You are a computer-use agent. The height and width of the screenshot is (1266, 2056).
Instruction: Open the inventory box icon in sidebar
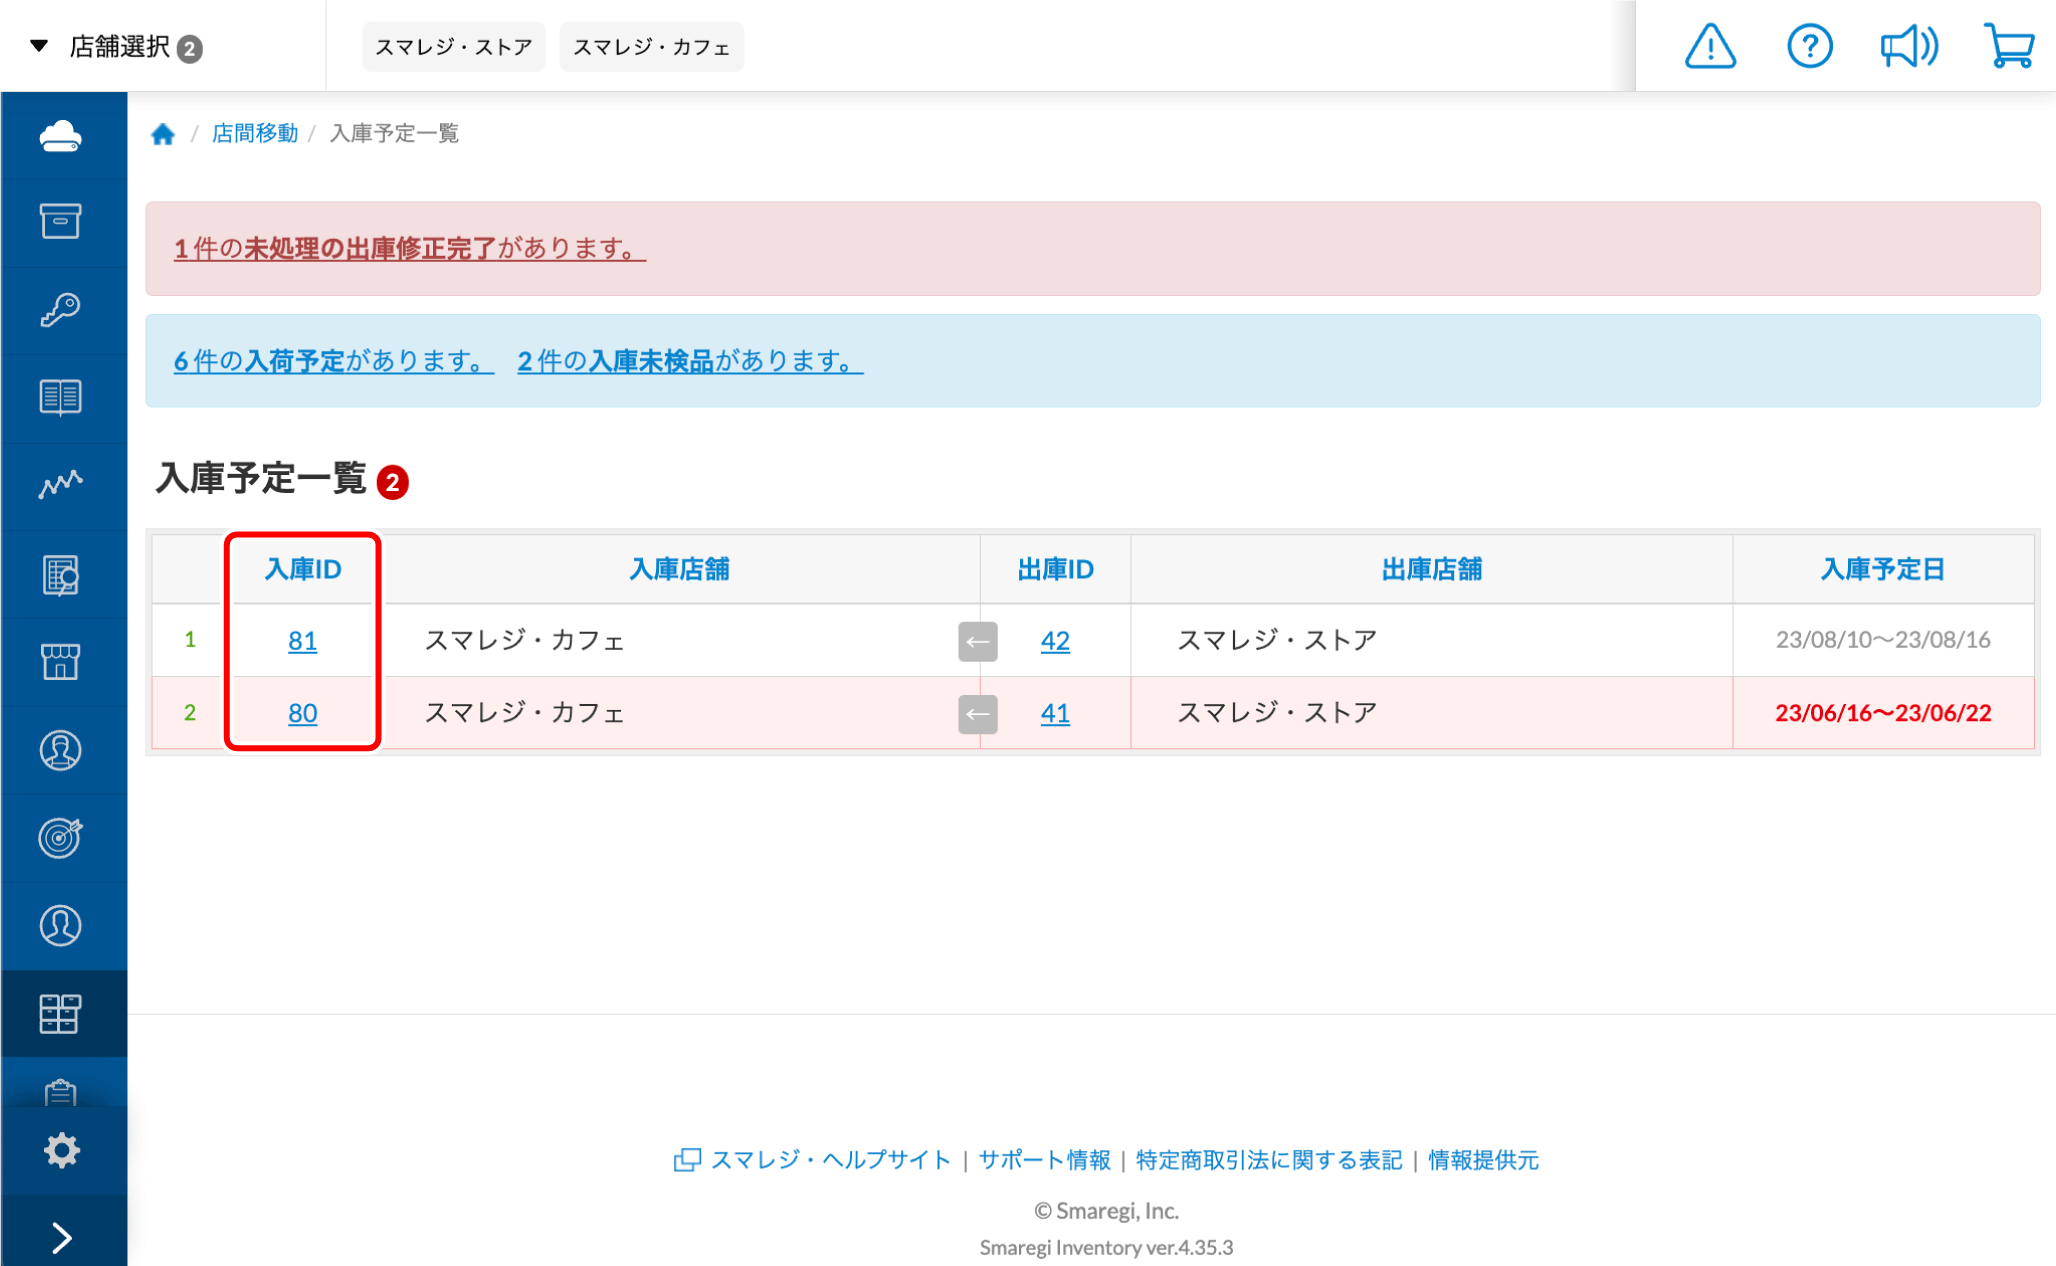click(62, 222)
